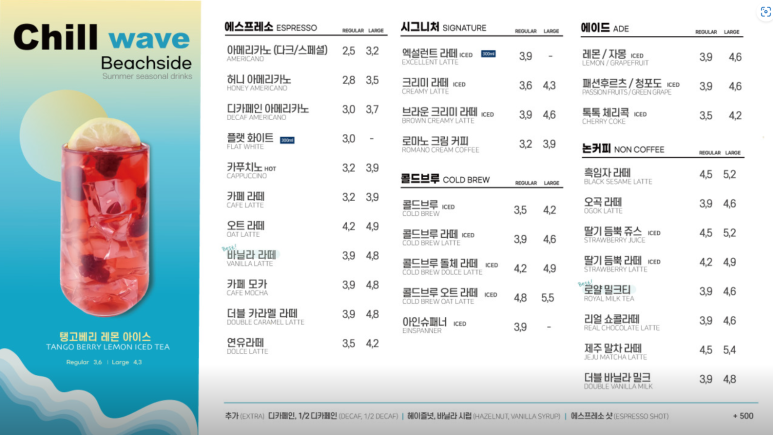The width and height of the screenshot is (773, 435).
Task: Click the Tango Berry iced tea drink photo
Action: point(105,217)
